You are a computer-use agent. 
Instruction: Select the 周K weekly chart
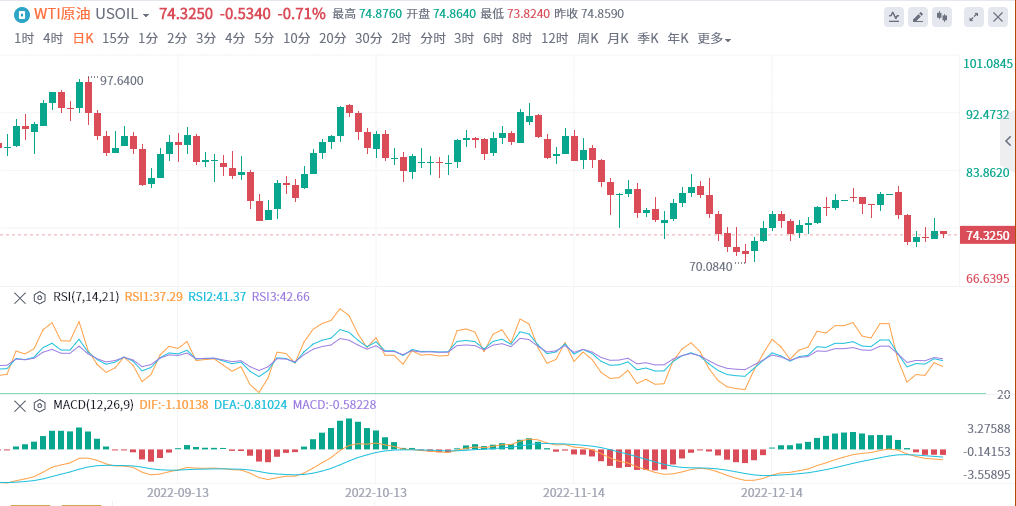[588, 39]
